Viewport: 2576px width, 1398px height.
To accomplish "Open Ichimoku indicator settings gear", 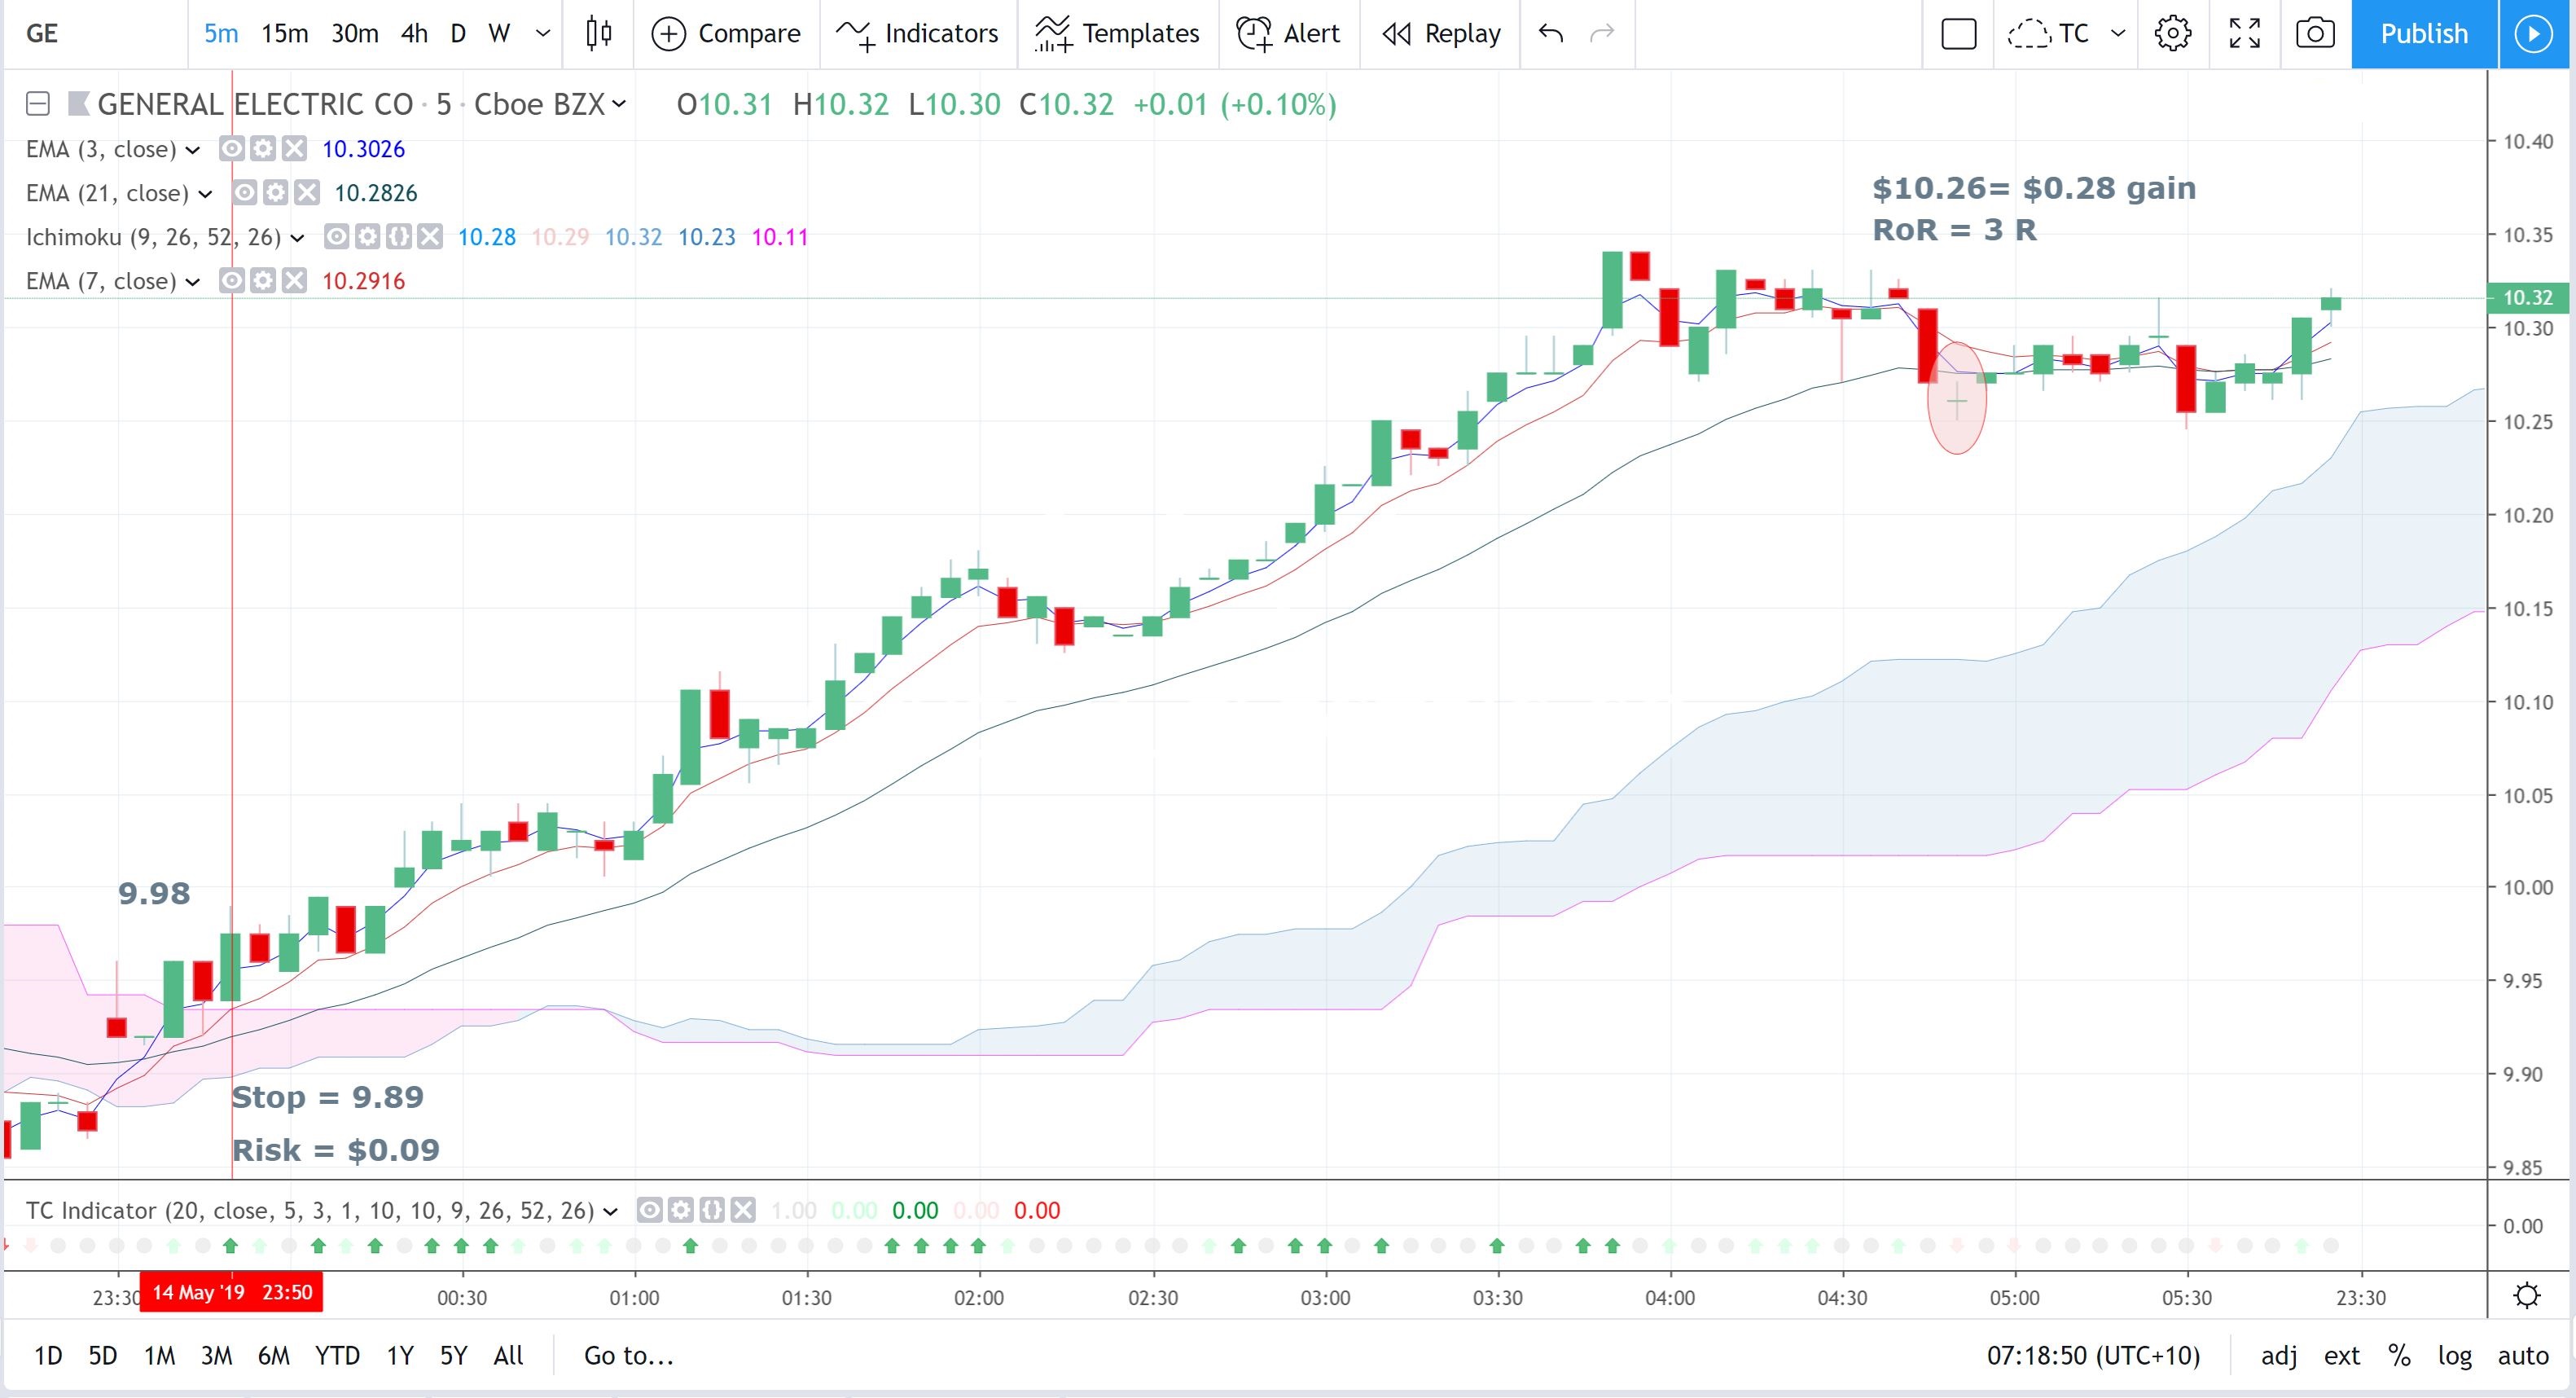I will click(368, 237).
